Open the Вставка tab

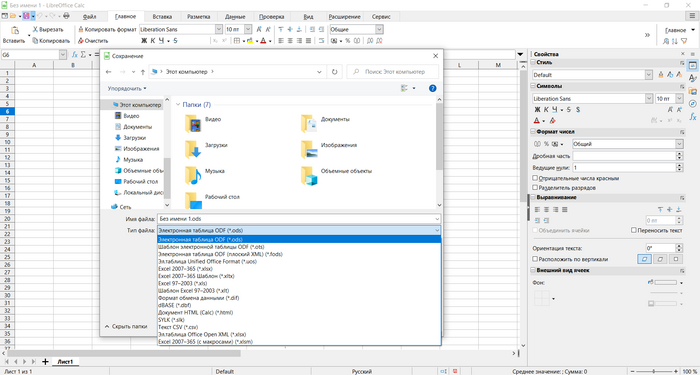pyautogui.click(x=162, y=17)
